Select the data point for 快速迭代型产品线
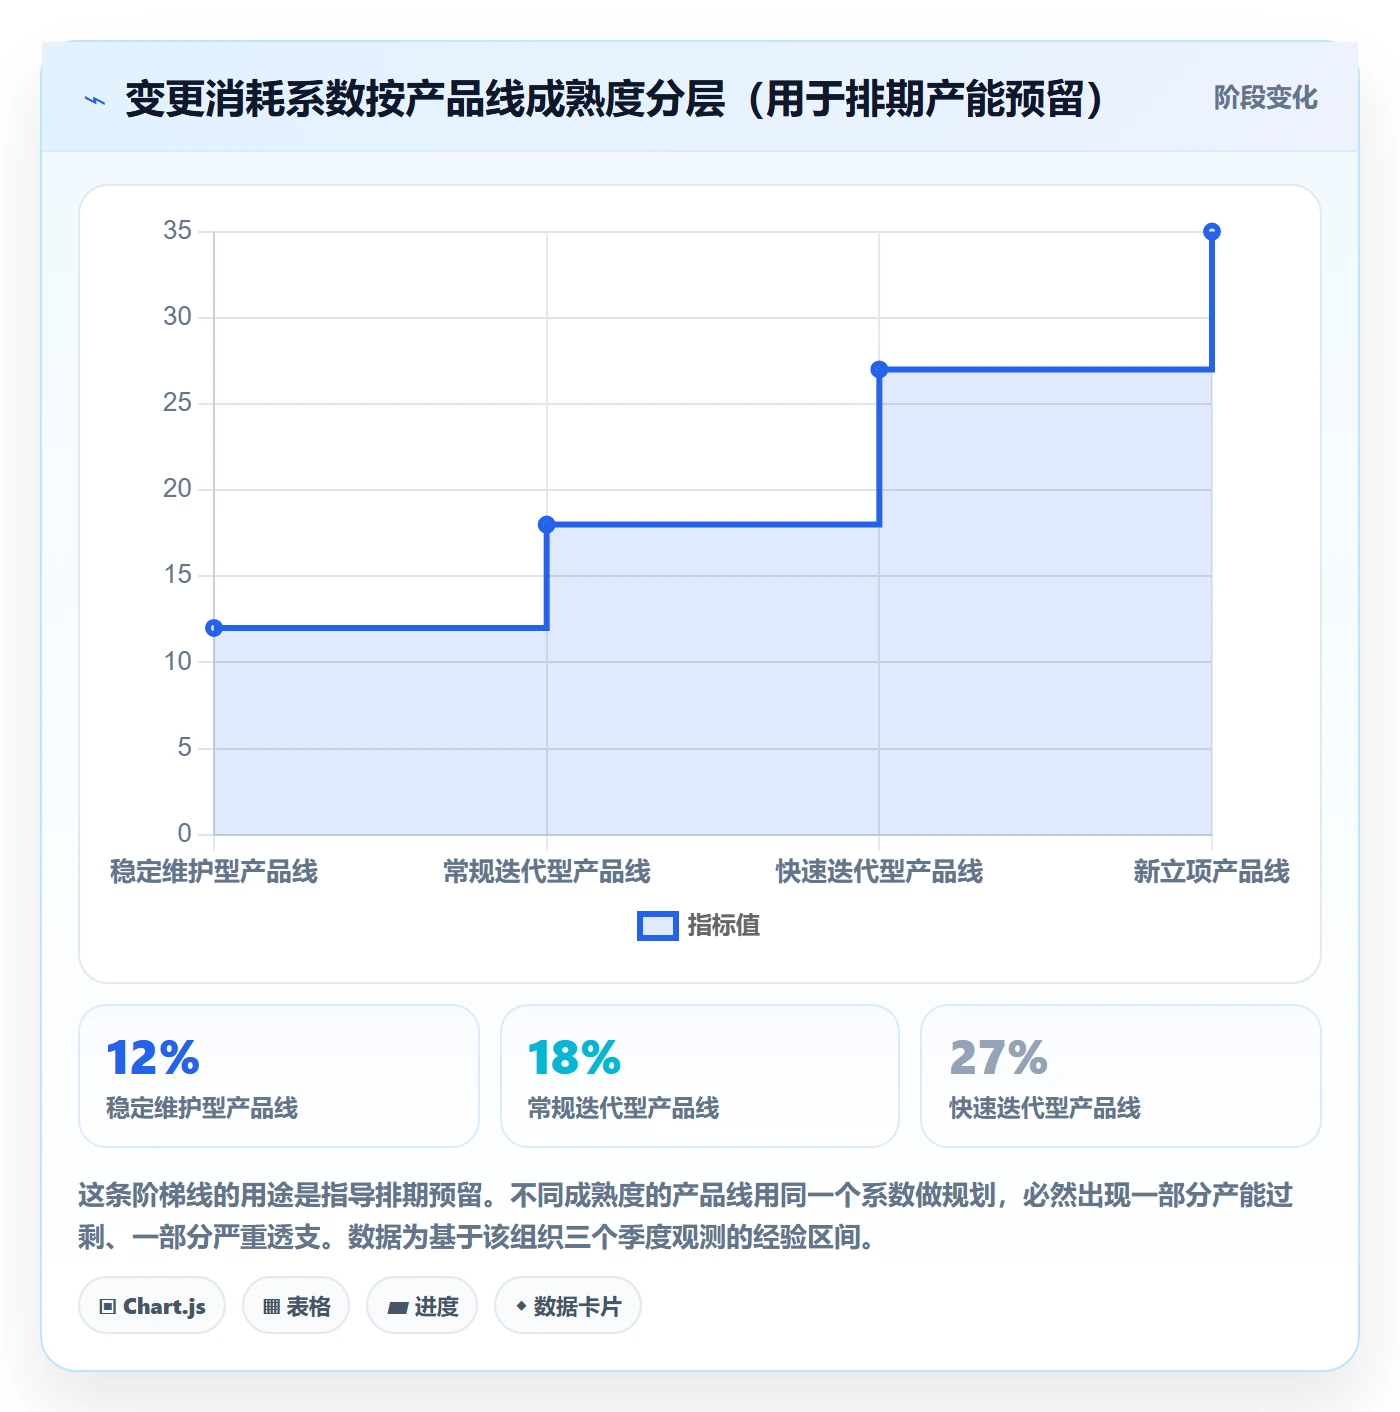 (x=879, y=370)
